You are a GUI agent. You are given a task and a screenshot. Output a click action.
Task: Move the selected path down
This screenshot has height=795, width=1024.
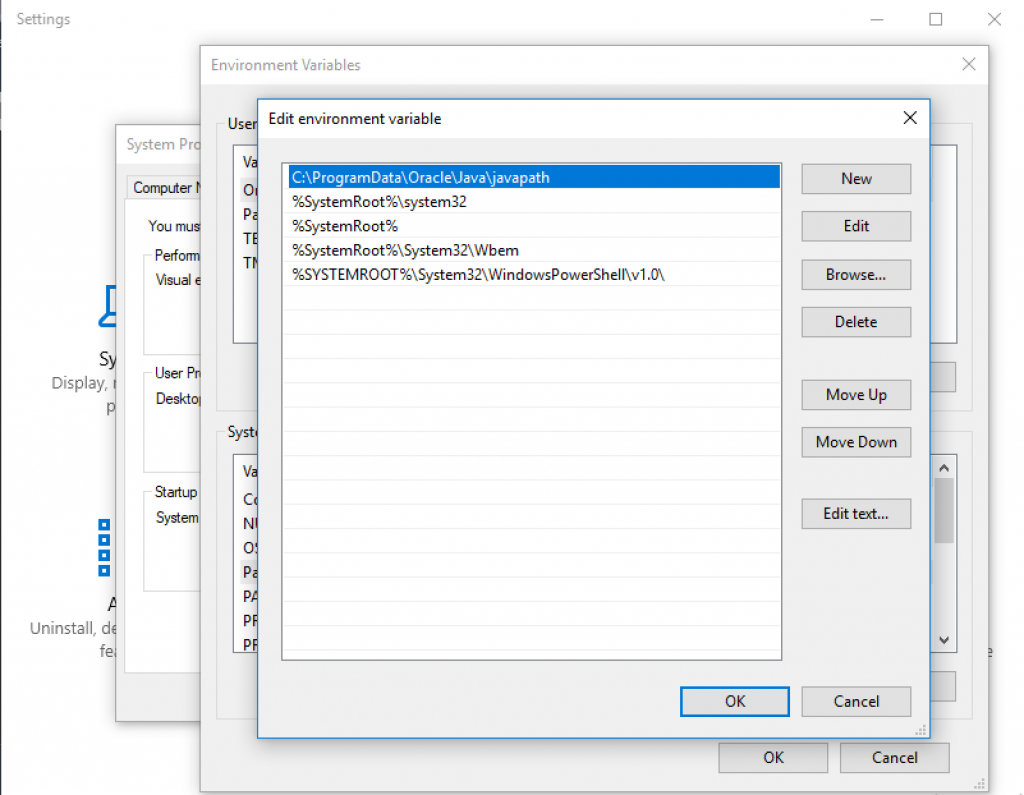[x=855, y=442]
